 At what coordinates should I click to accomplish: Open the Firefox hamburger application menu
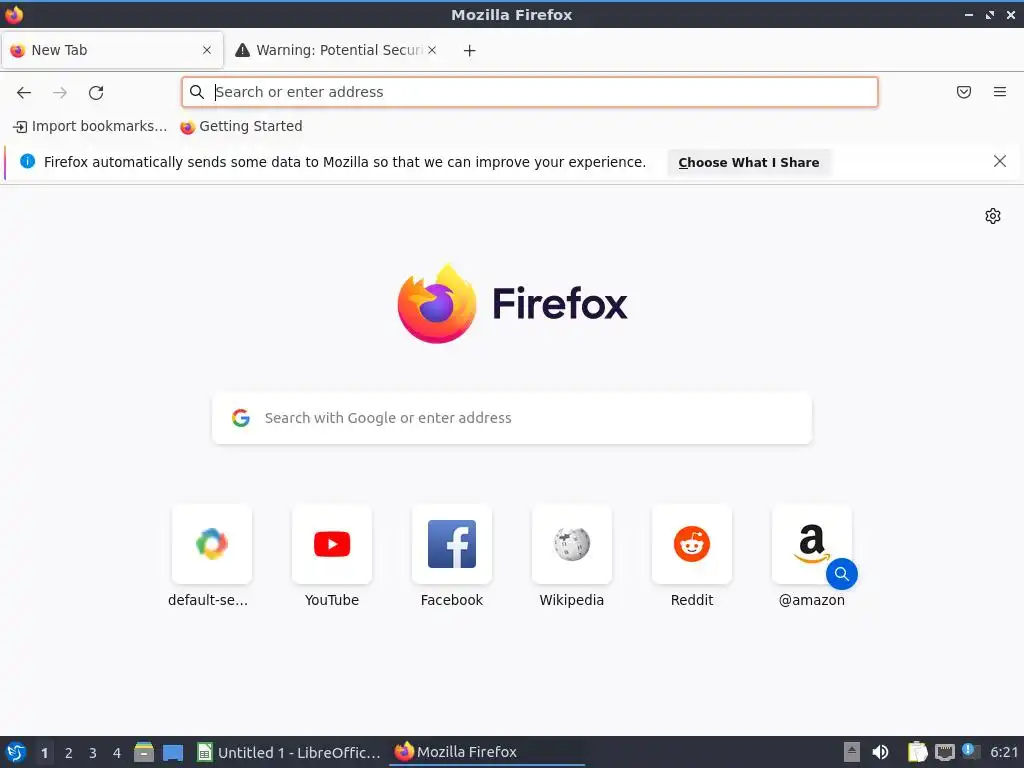click(1000, 92)
